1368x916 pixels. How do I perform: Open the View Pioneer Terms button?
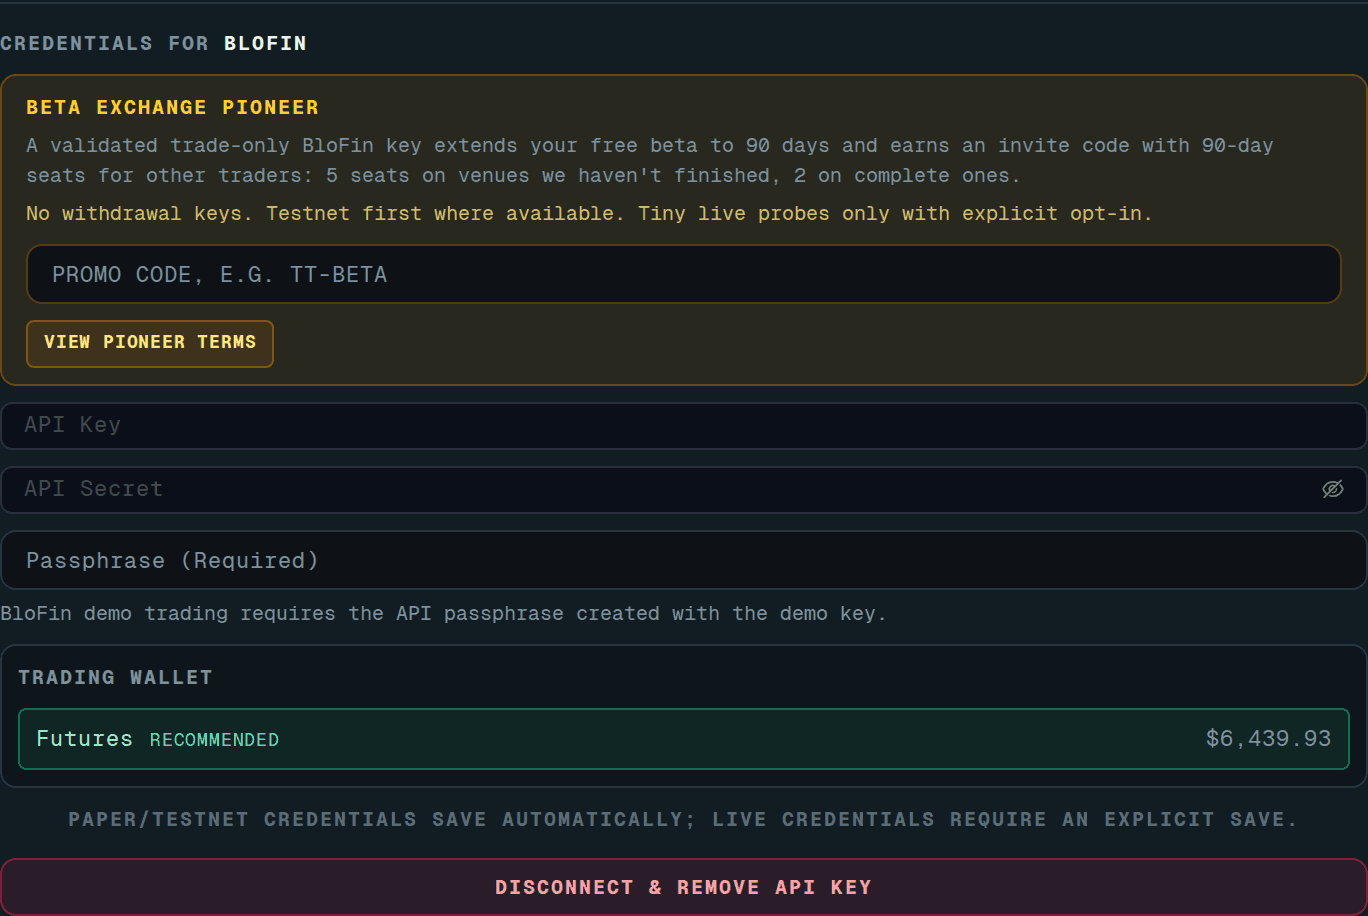tap(150, 343)
